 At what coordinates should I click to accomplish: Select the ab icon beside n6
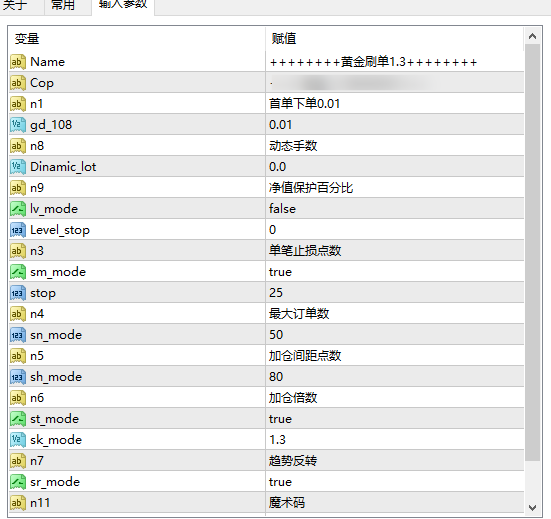click(x=18, y=398)
